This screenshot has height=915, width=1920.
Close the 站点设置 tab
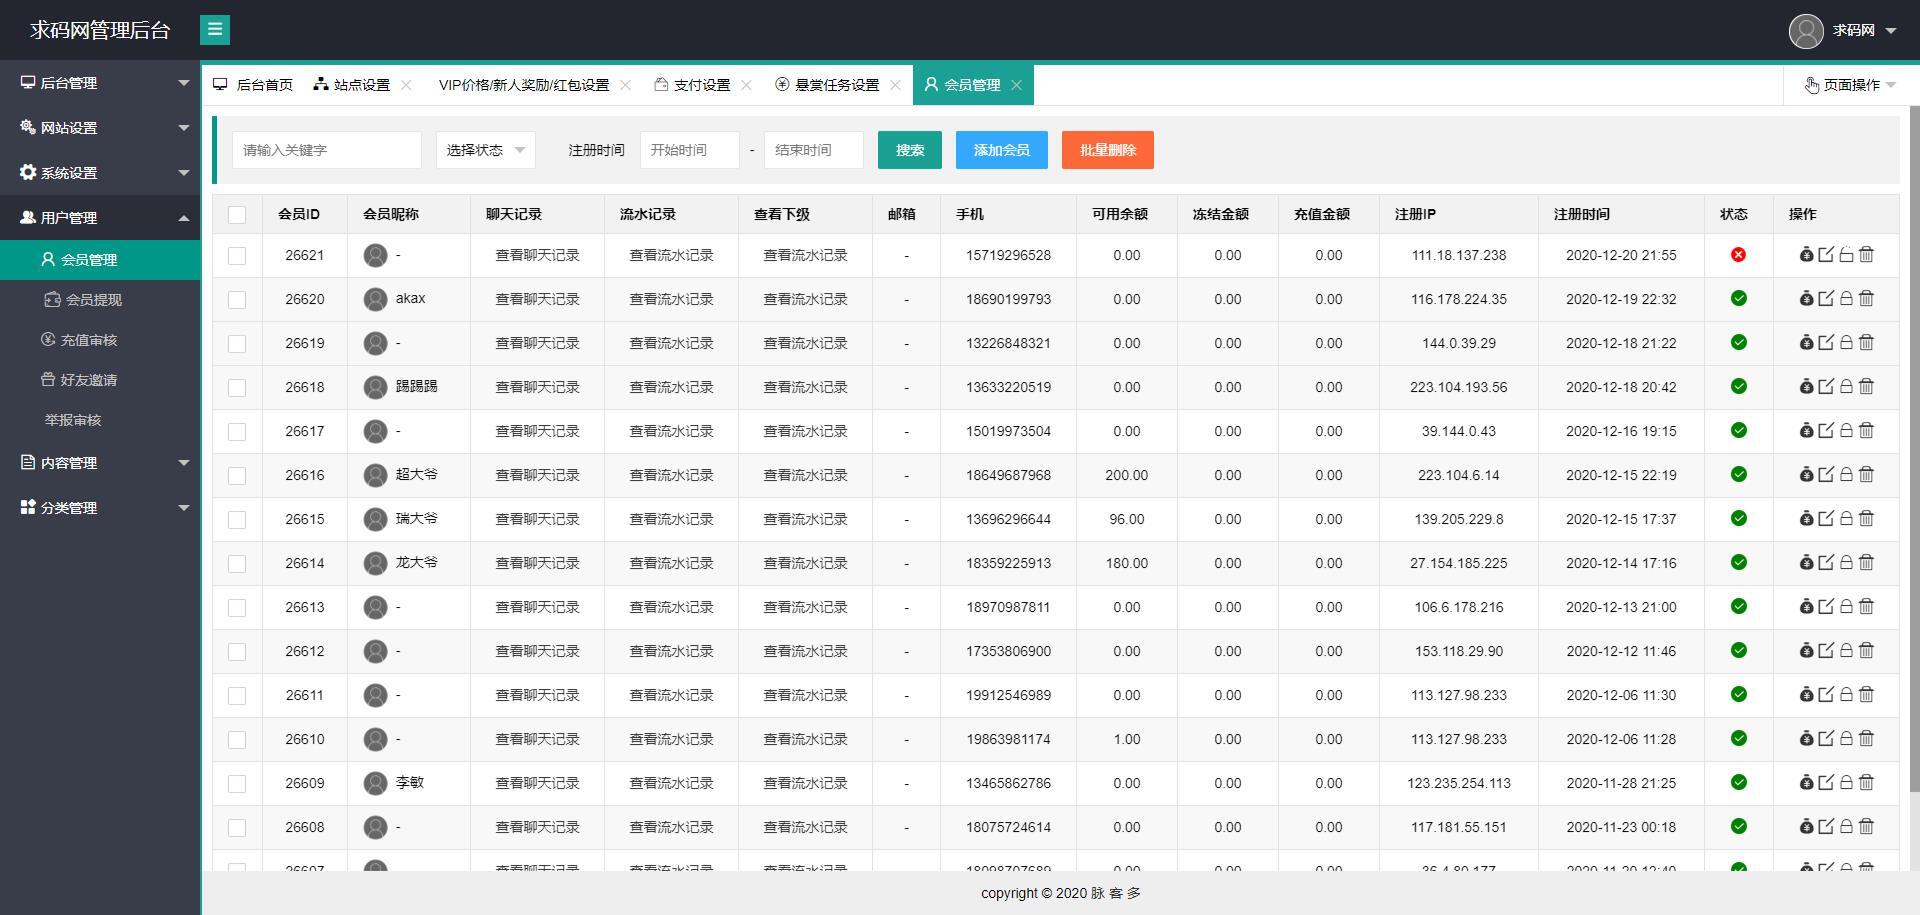point(406,85)
